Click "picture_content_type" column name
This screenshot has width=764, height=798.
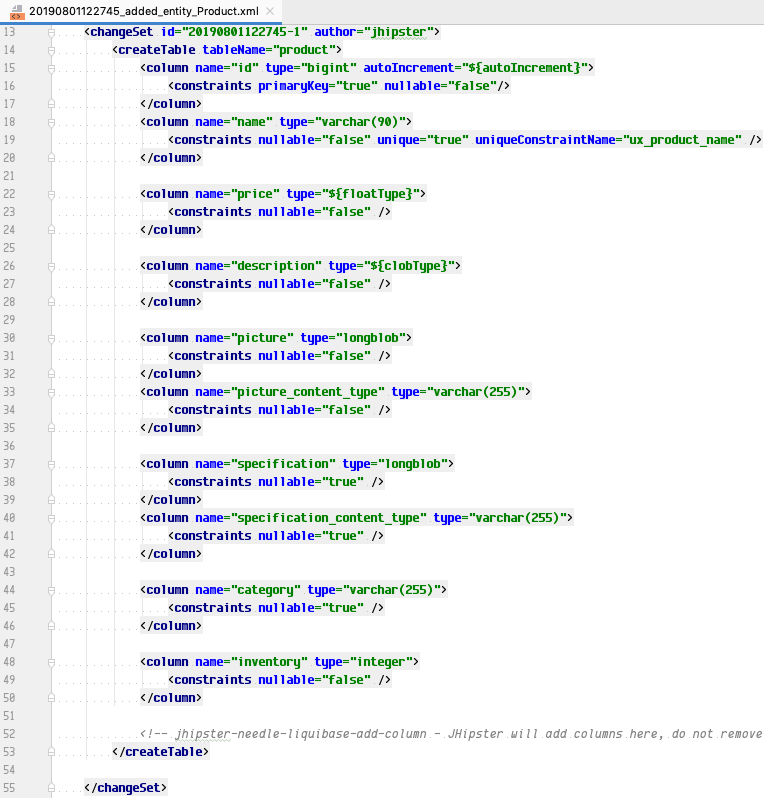coord(307,392)
